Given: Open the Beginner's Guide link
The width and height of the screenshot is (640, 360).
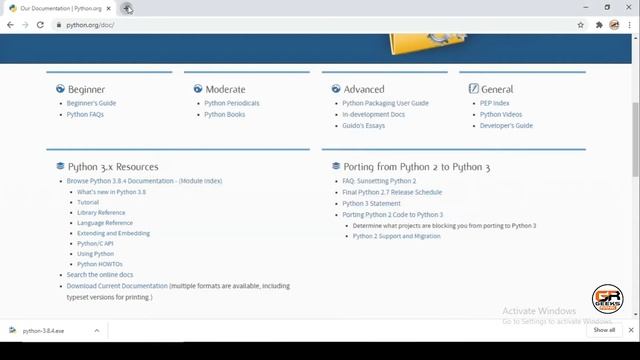Looking at the screenshot, I should point(91,103).
